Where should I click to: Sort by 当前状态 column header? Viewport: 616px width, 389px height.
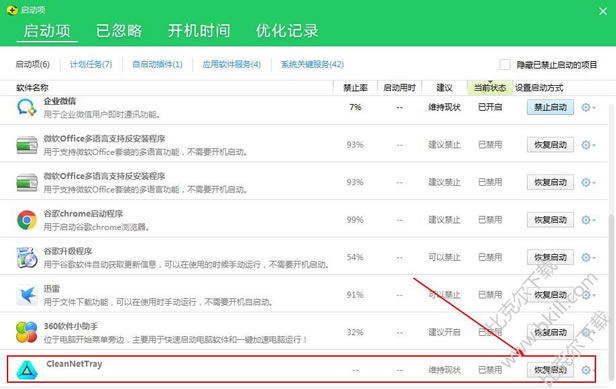(490, 88)
